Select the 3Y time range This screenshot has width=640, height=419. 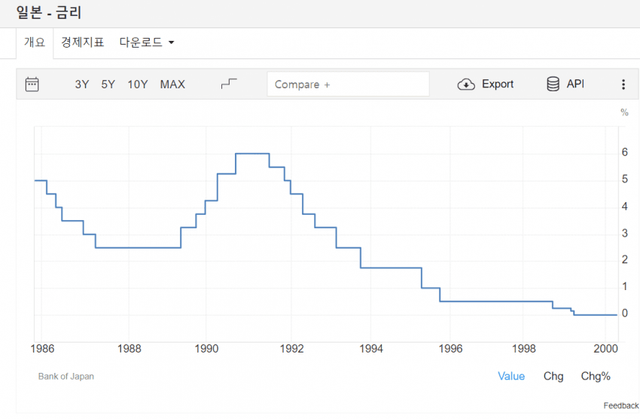[82, 84]
